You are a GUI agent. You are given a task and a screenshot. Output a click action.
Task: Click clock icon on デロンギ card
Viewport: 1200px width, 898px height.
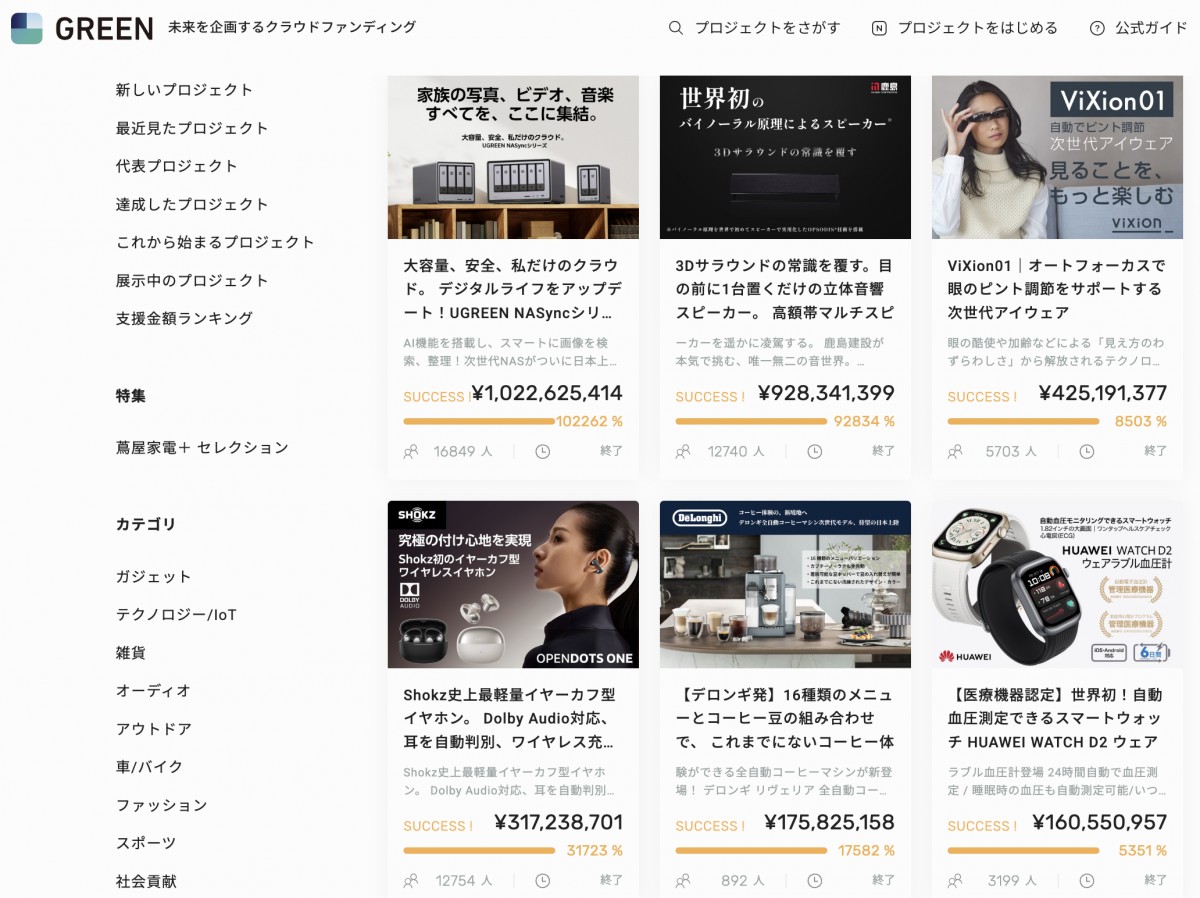815,881
